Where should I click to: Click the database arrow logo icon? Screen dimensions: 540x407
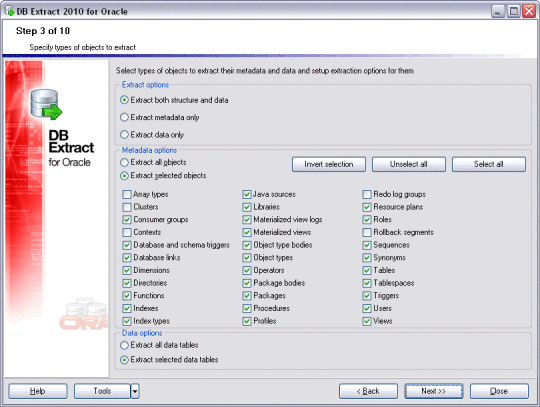click(x=46, y=105)
